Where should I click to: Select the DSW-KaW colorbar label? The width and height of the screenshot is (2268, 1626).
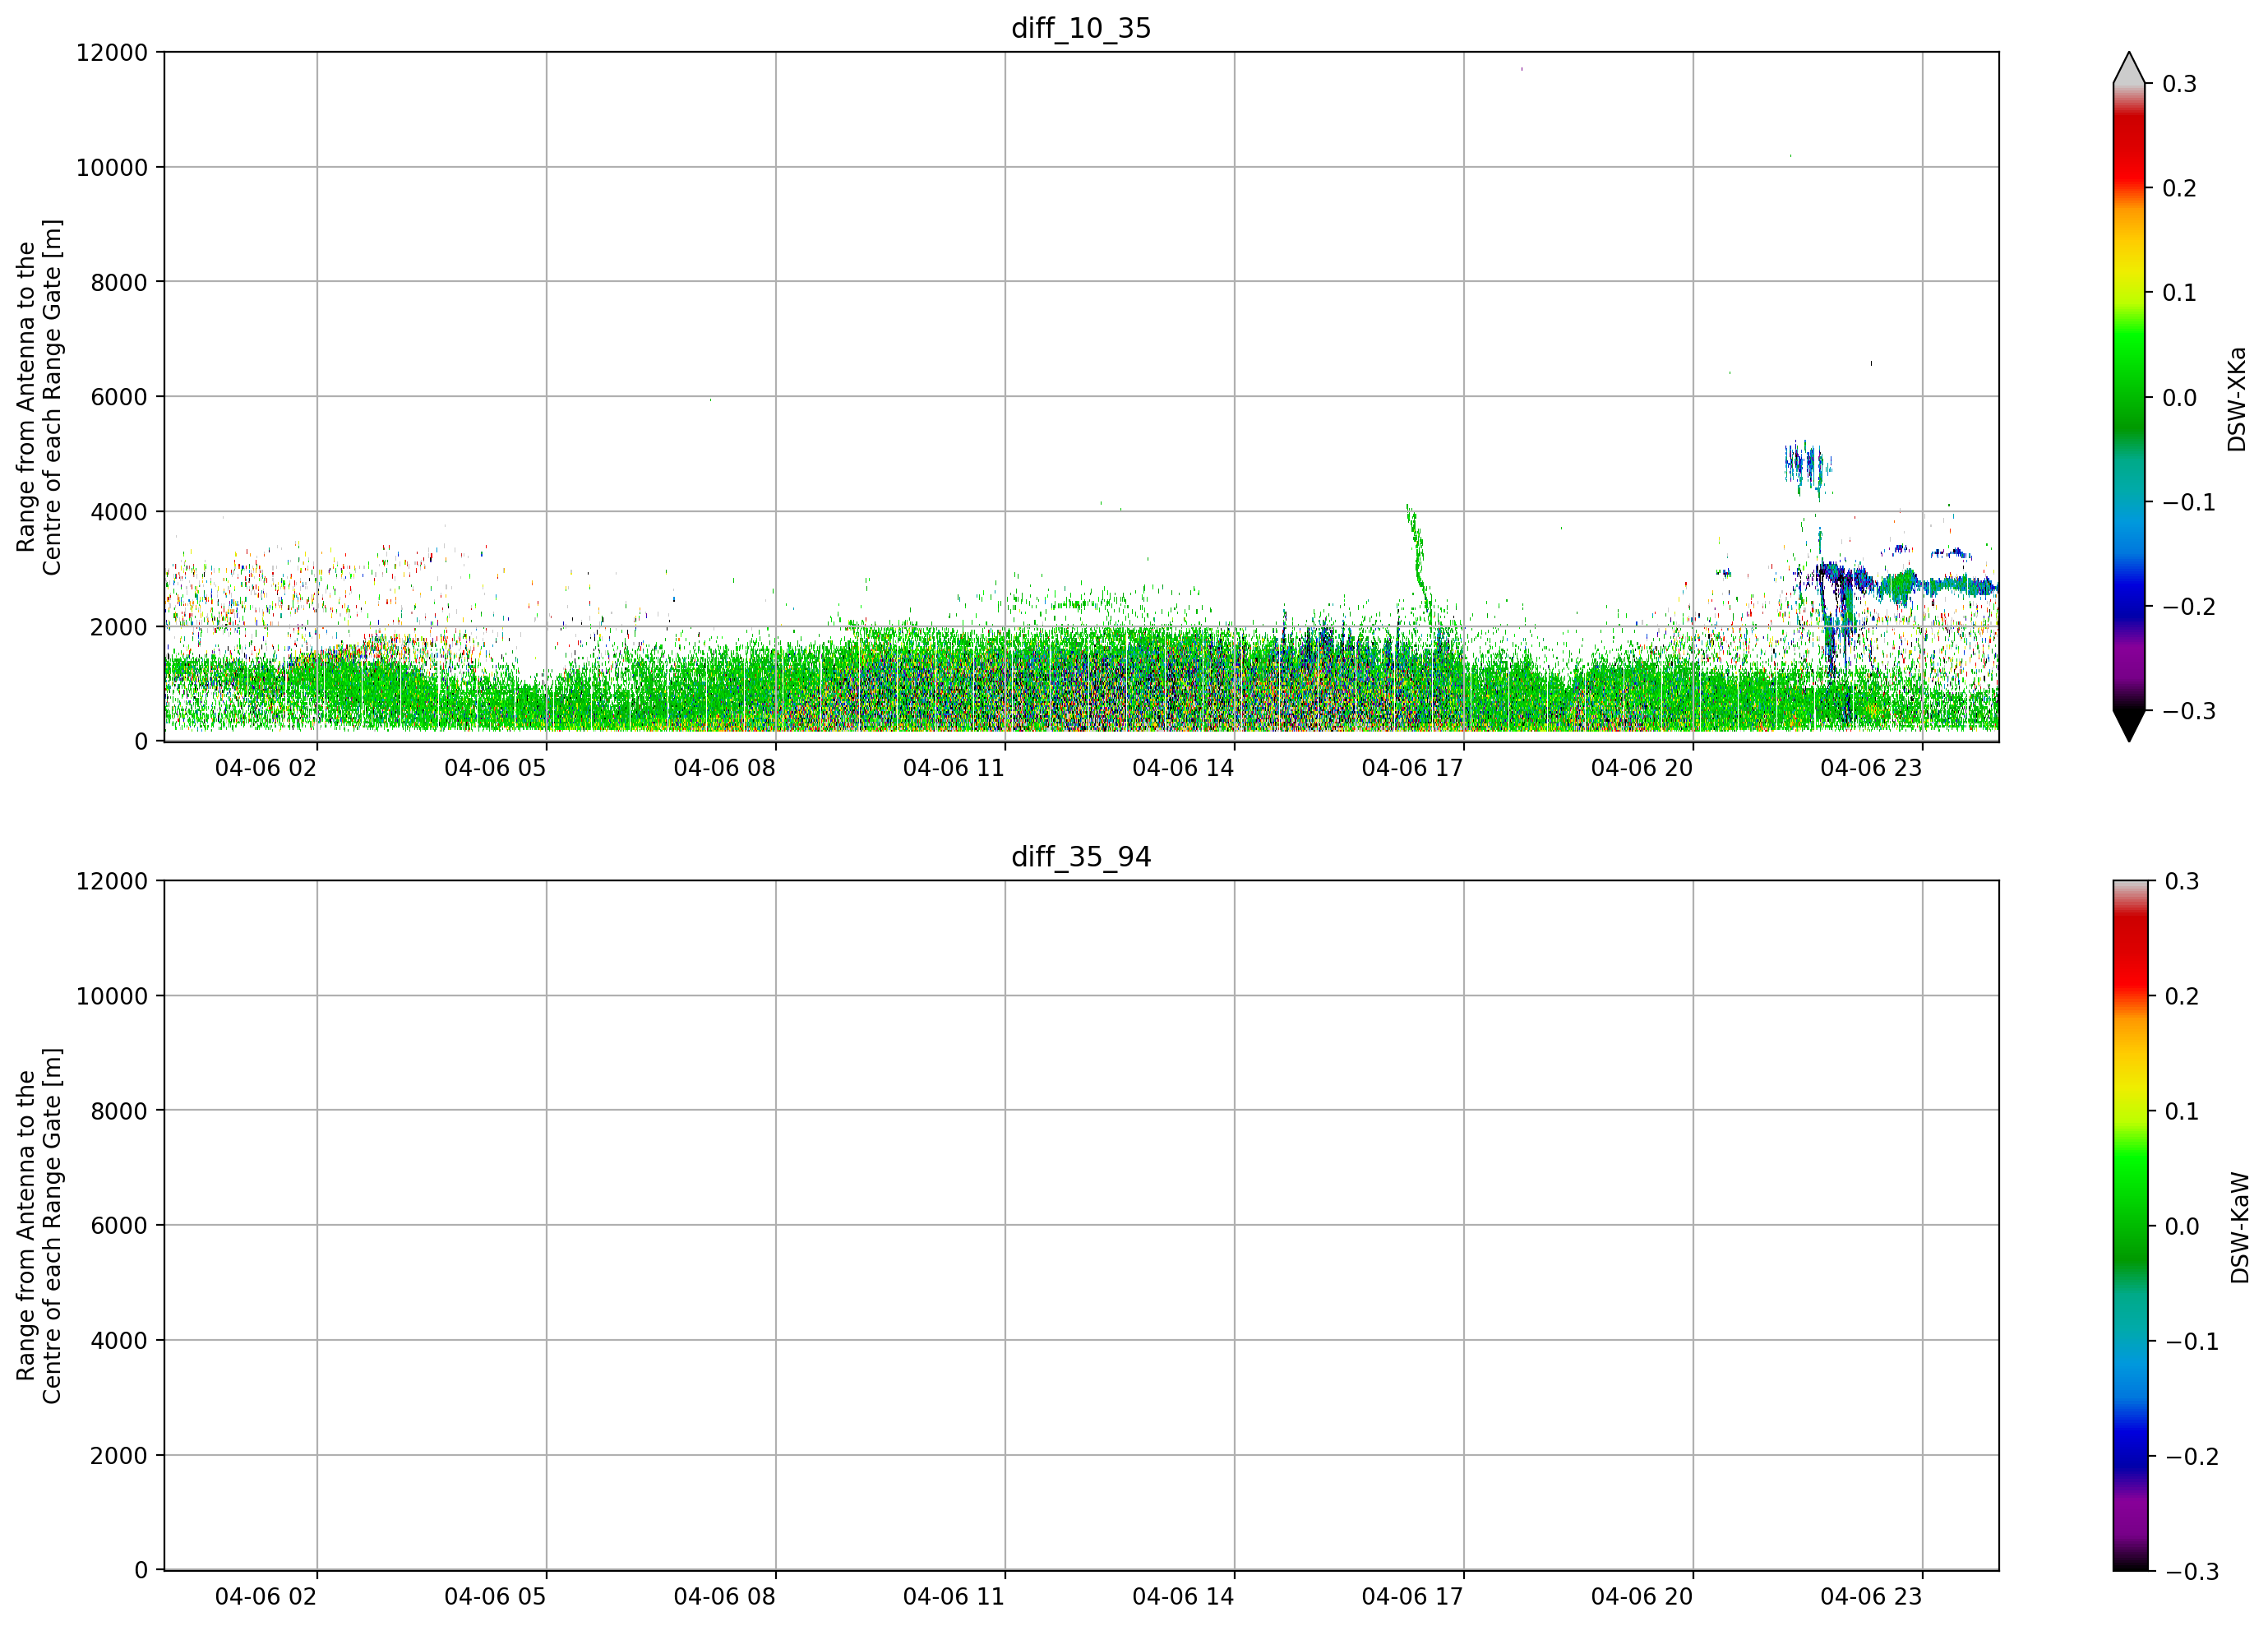tap(2239, 1227)
